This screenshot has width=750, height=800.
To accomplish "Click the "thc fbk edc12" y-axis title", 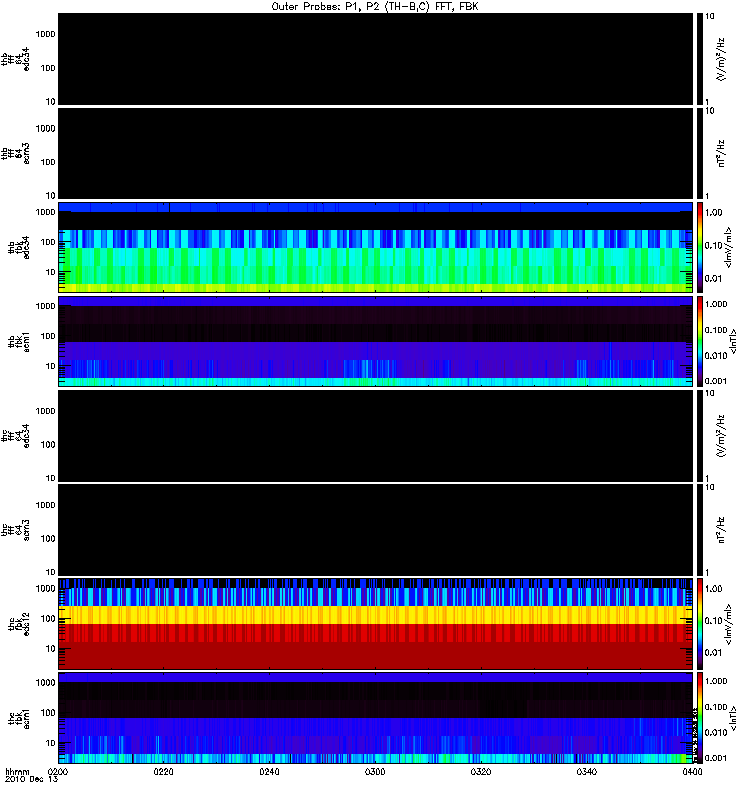I will tap(19, 624).
